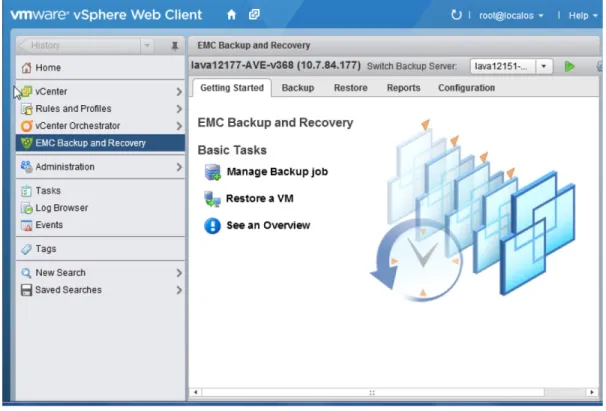The height and width of the screenshot is (411, 606).
Task: Switch to the Reports tab
Action: click(403, 88)
